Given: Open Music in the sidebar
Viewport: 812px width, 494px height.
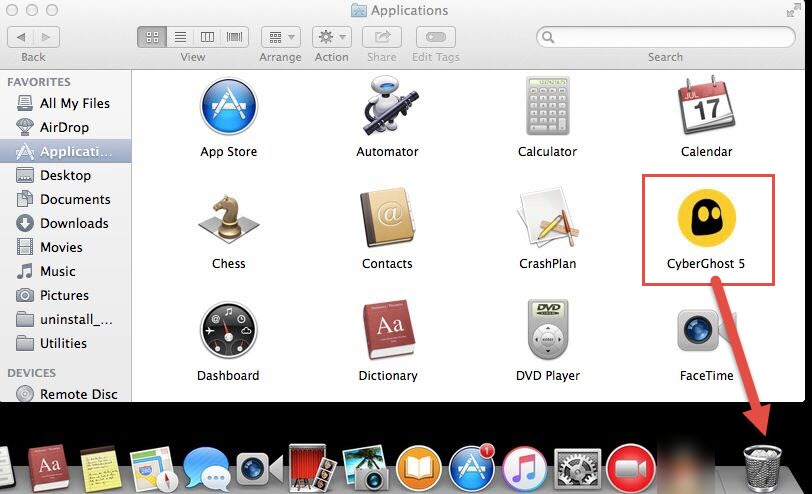Looking at the screenshot, I should 66,271.
